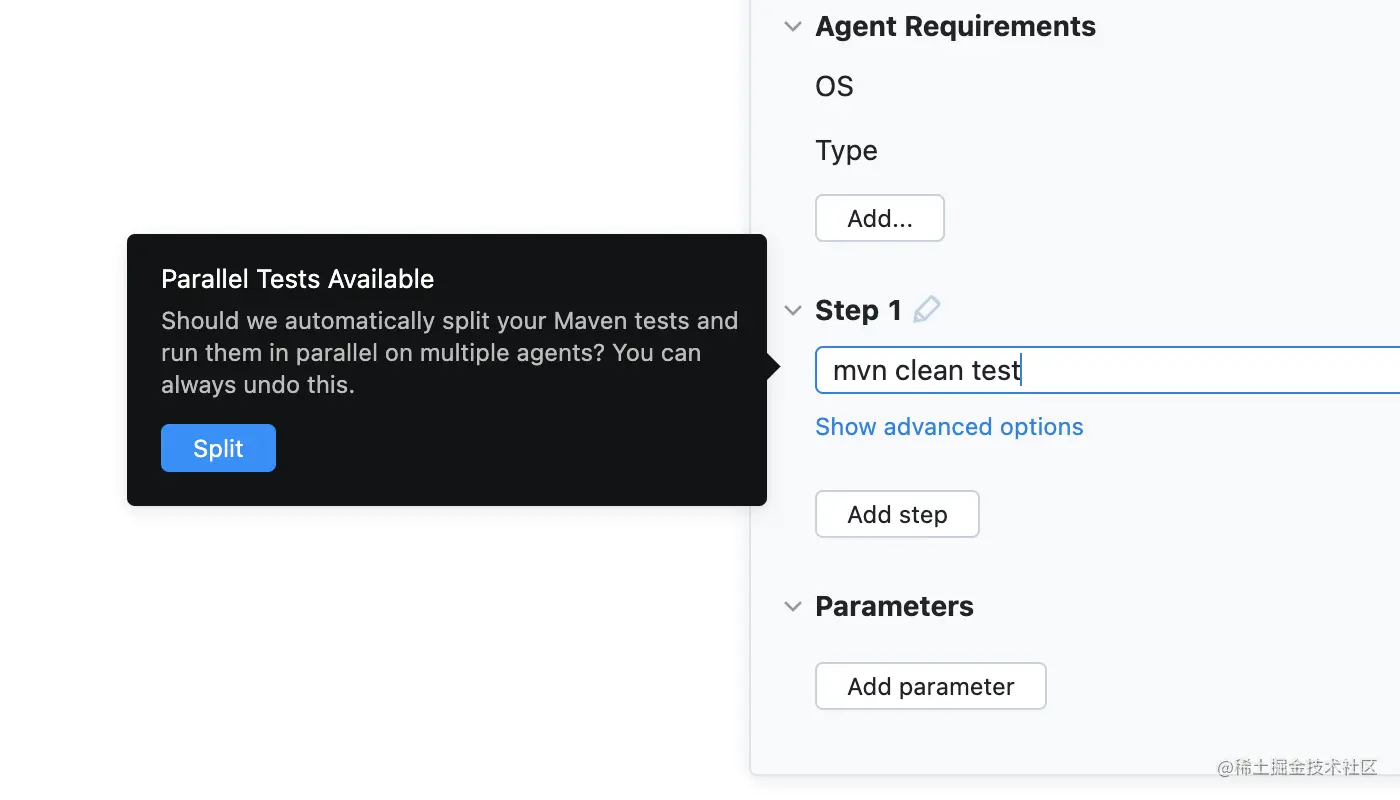The height and width of the screenshot is (800, 1400).
Task: Select the Type requirement label
Action: tap(846, 151)
